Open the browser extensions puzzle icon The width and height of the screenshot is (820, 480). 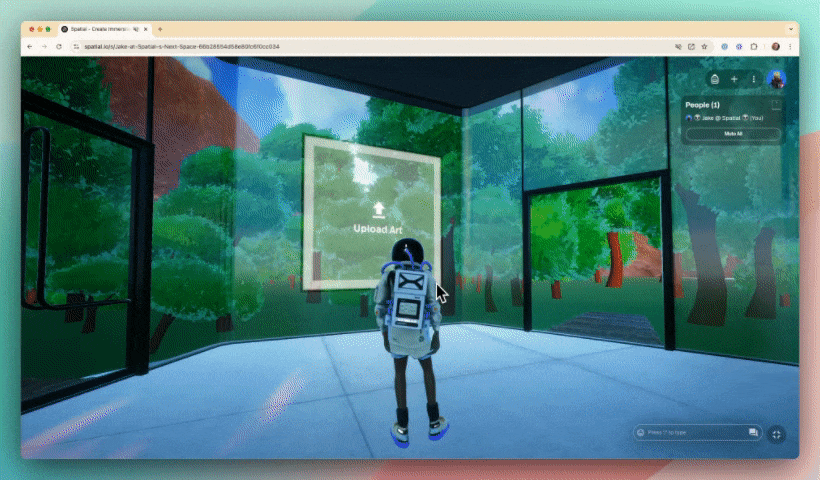pos(754,47)
